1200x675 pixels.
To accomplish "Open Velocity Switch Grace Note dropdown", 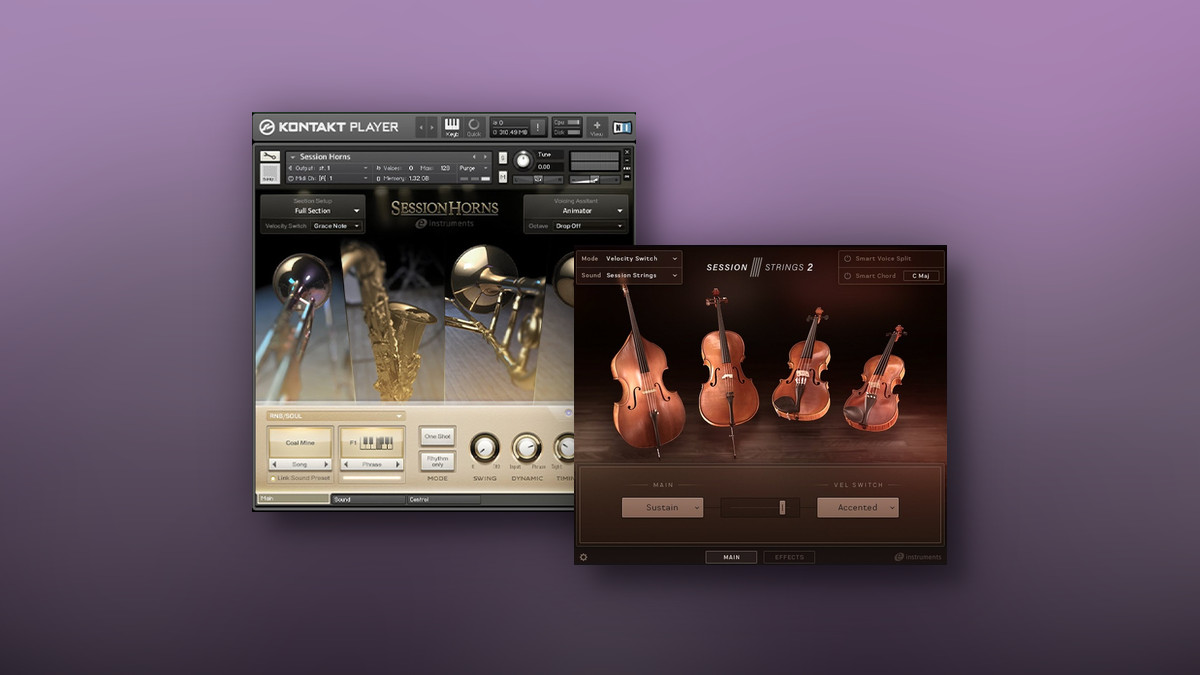I will point(336,226).
